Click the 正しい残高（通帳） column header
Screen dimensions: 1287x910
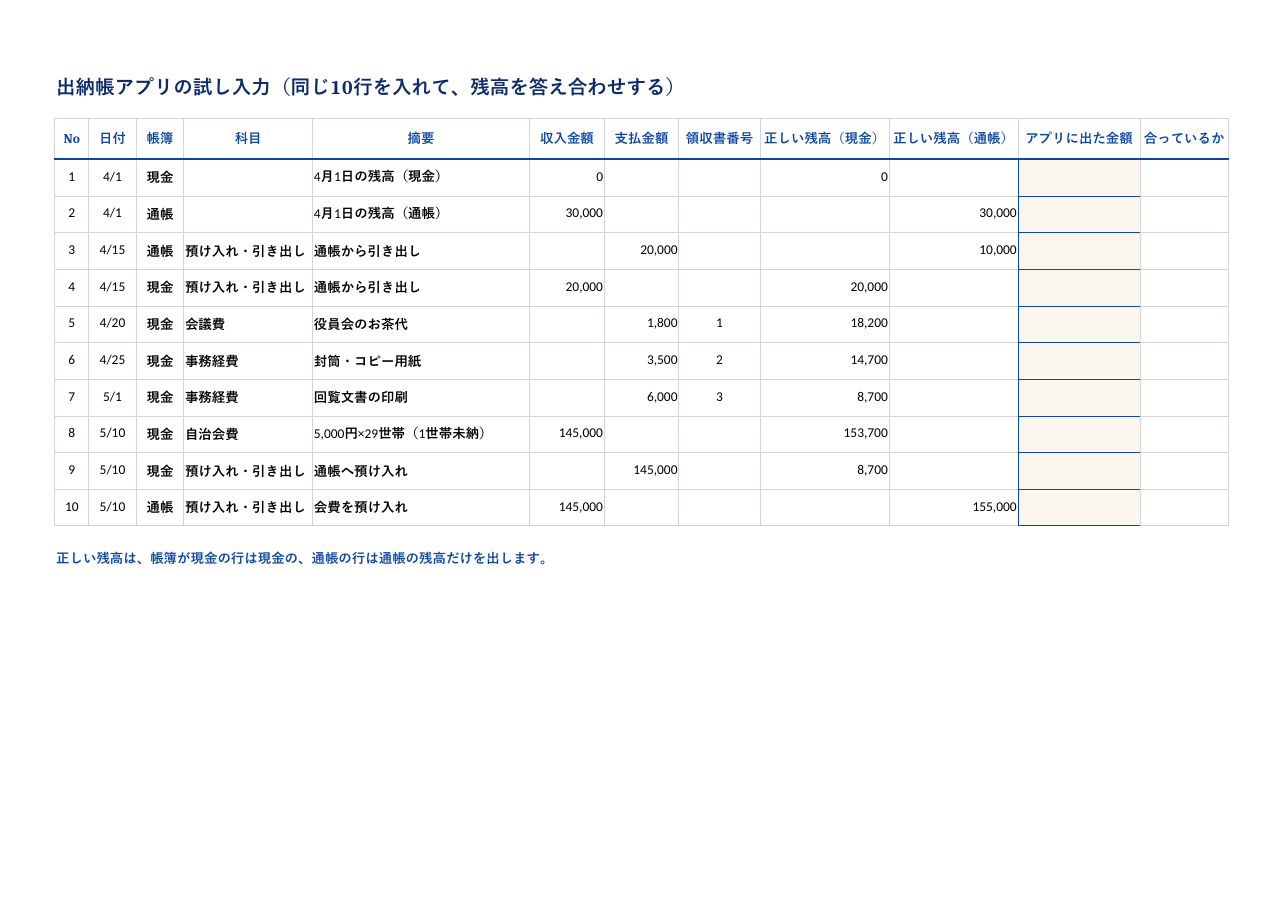(954, 139)
